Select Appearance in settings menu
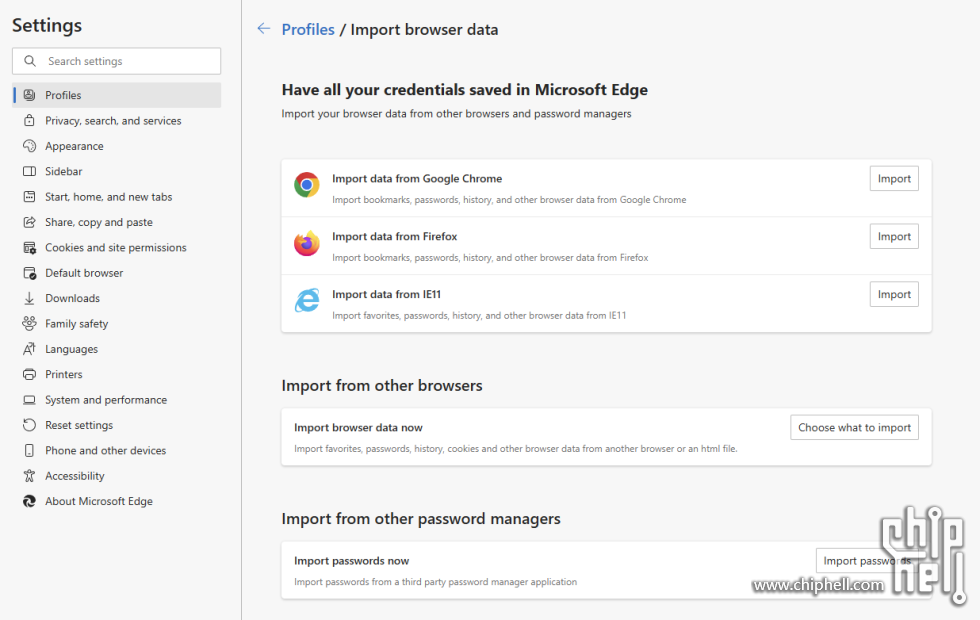This screenshot has width=980, height=620. point(116,146)
